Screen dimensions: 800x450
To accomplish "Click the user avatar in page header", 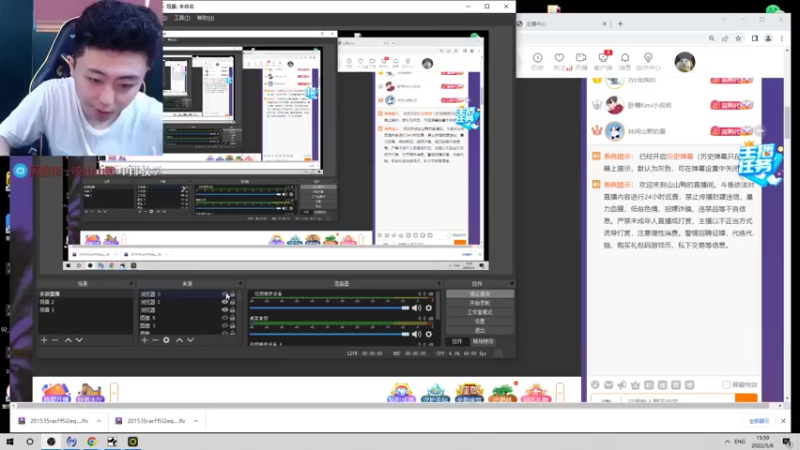I will (x=685, y=62).
